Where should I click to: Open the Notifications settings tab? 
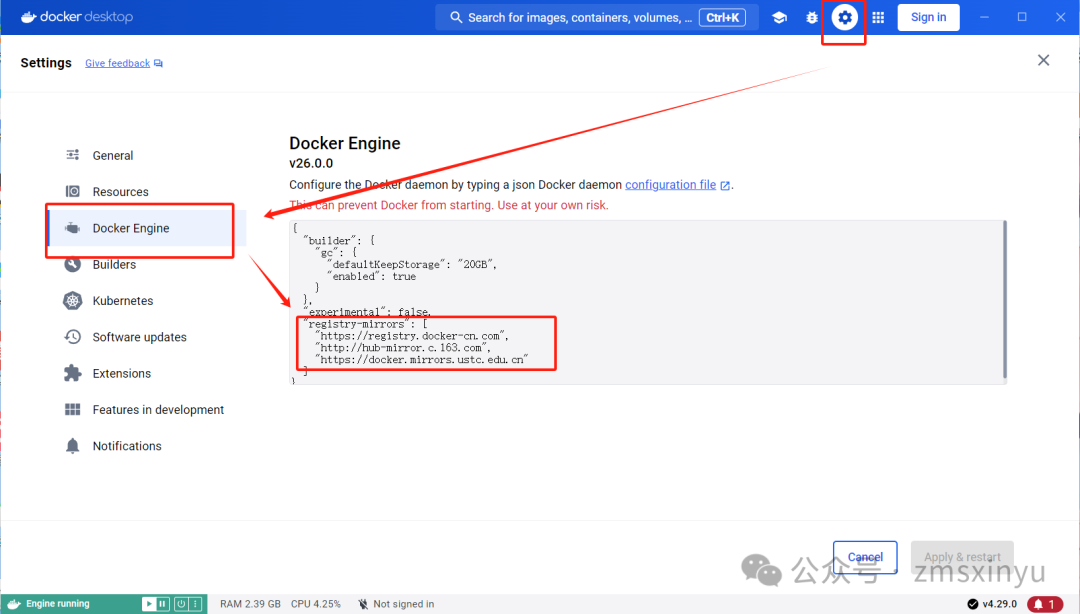point(147,446)
